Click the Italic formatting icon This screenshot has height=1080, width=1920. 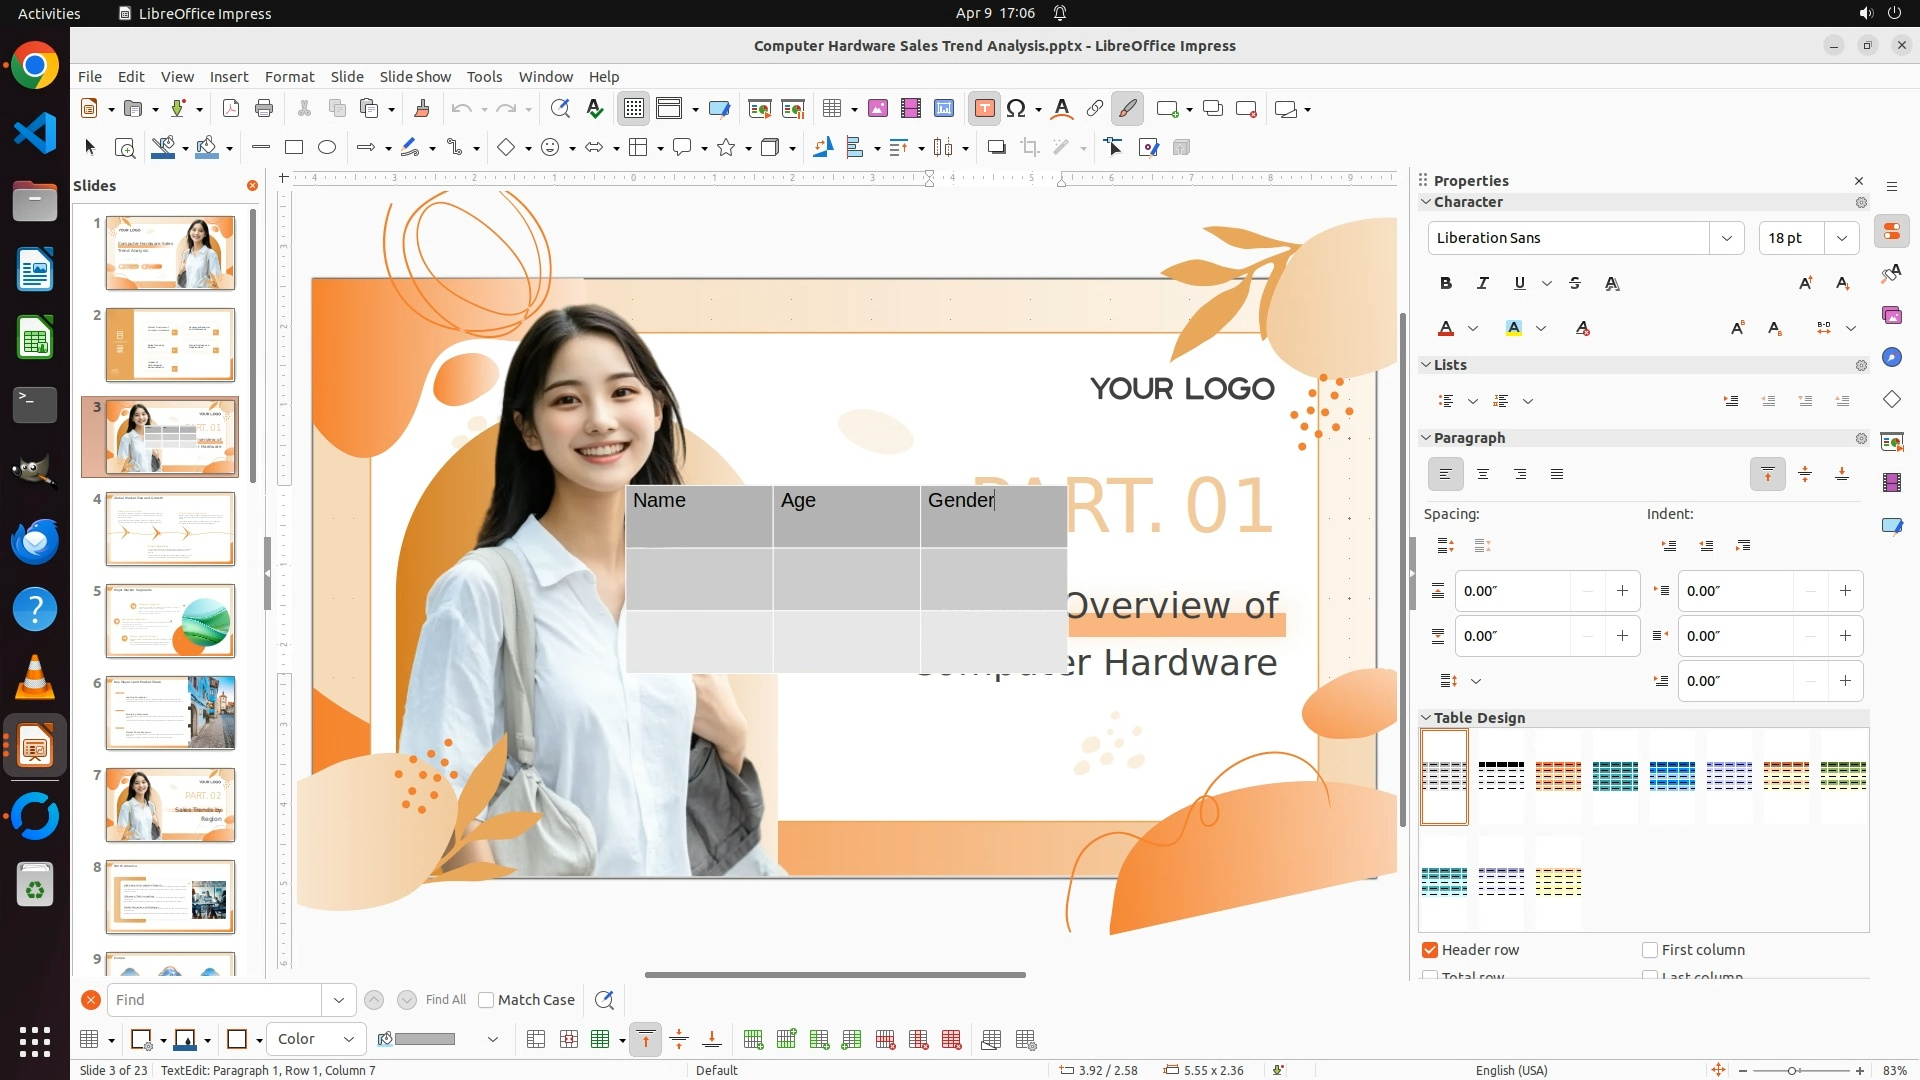click(1482, 284)
